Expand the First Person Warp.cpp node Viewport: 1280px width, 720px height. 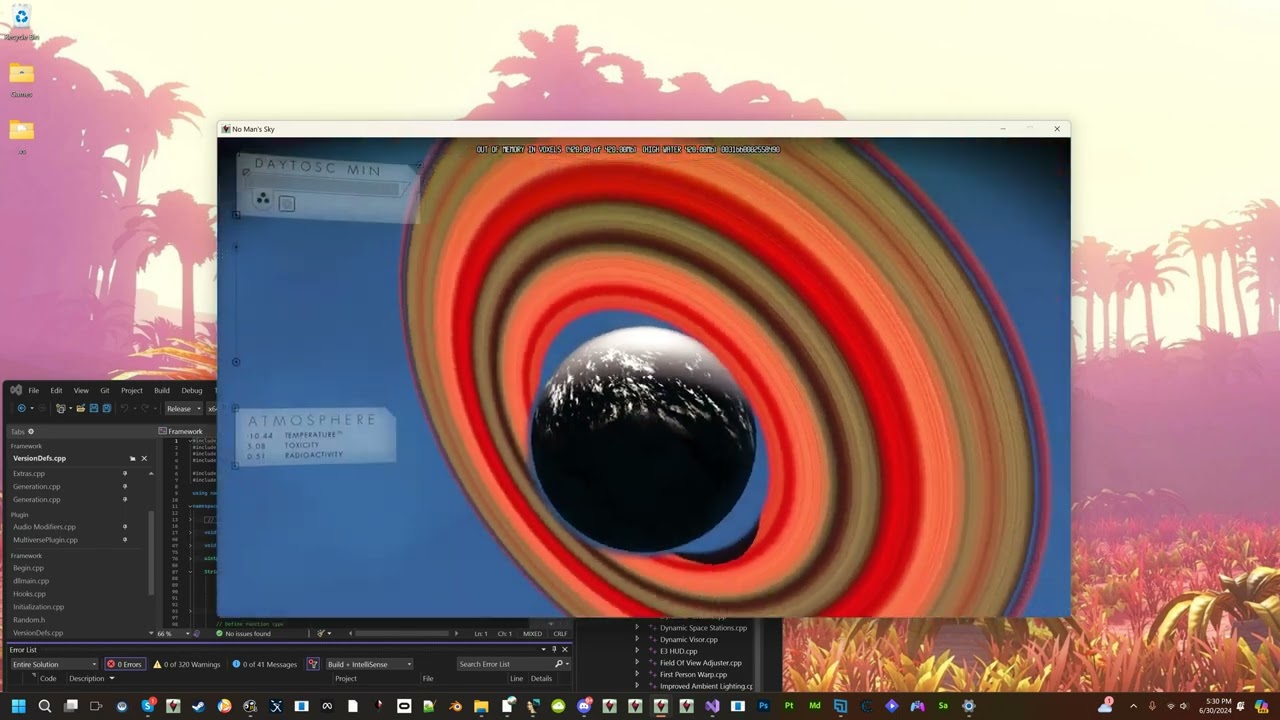pos(637,675)
